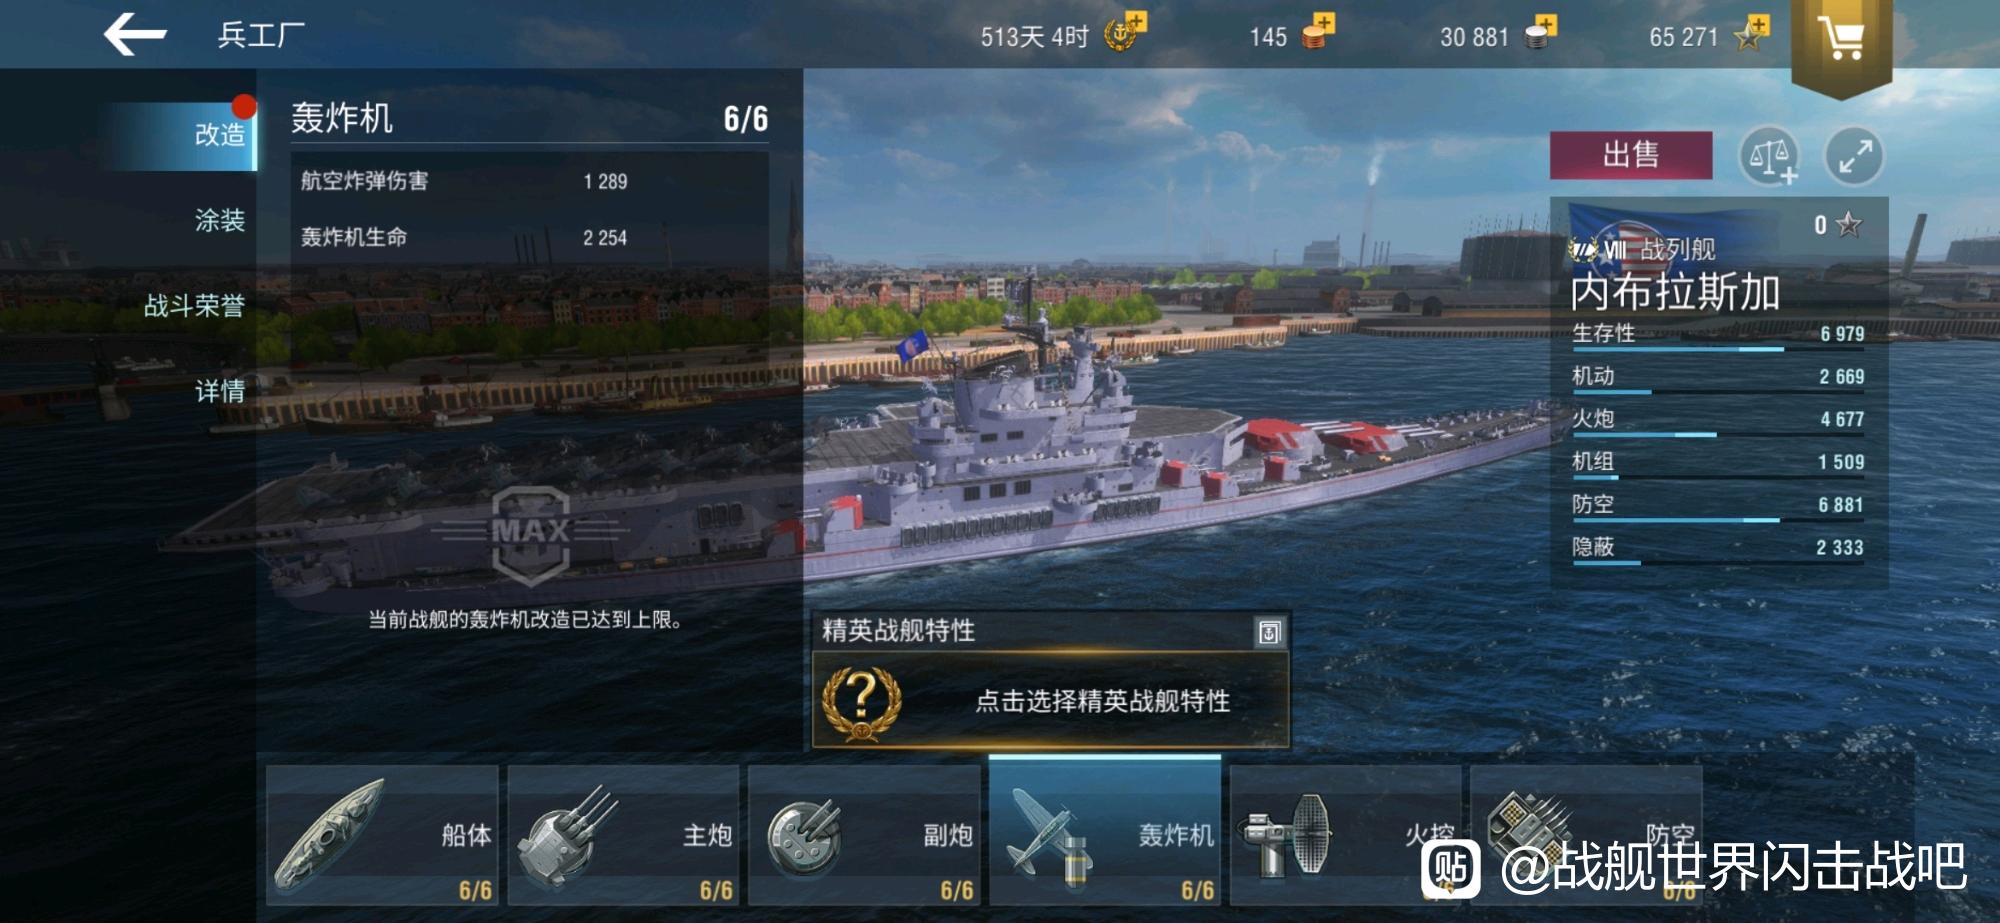Screen dimensions: 2000x923
Task: Open elite ship traits info icon
Action: point(1269,632)
